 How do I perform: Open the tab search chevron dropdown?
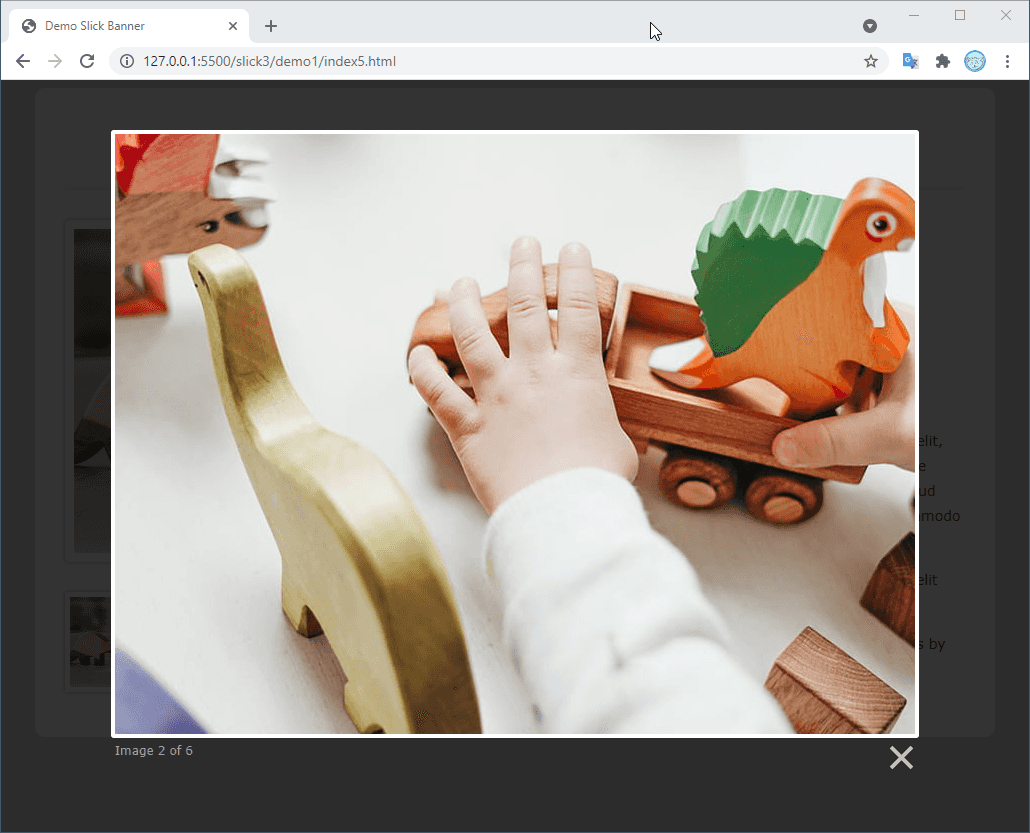[870, 25]
